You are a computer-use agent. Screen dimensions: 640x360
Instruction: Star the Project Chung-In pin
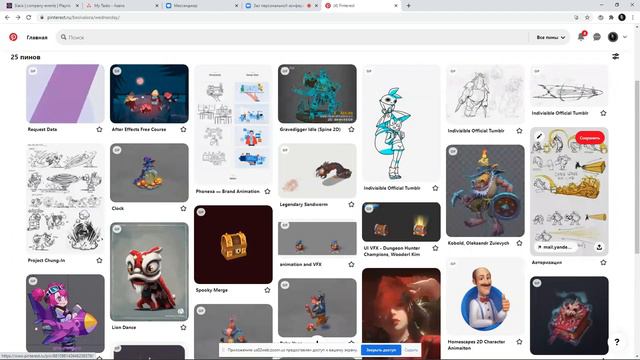click(x=99, y=260)
